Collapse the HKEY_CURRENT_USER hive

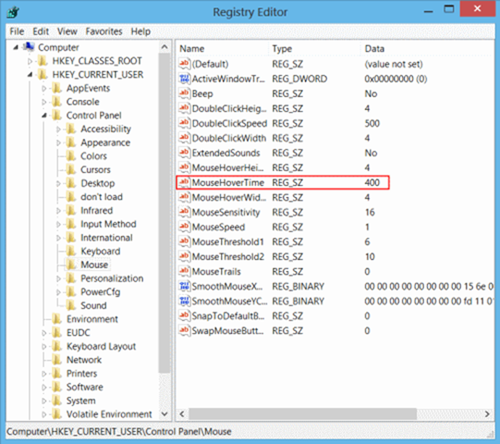[30, 74]
